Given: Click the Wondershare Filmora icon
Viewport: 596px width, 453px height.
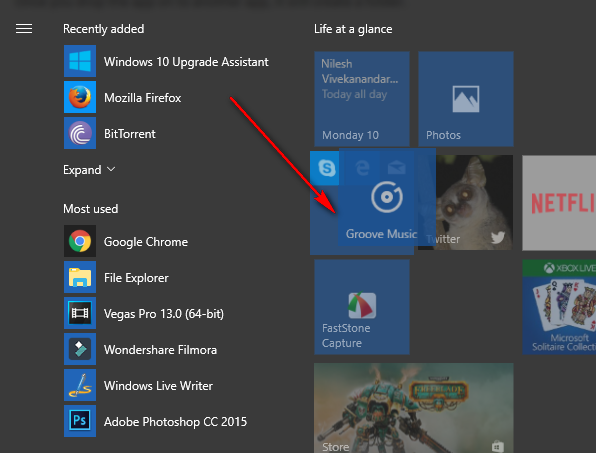Looking at the screenshot, I should [x=80, y=349].
